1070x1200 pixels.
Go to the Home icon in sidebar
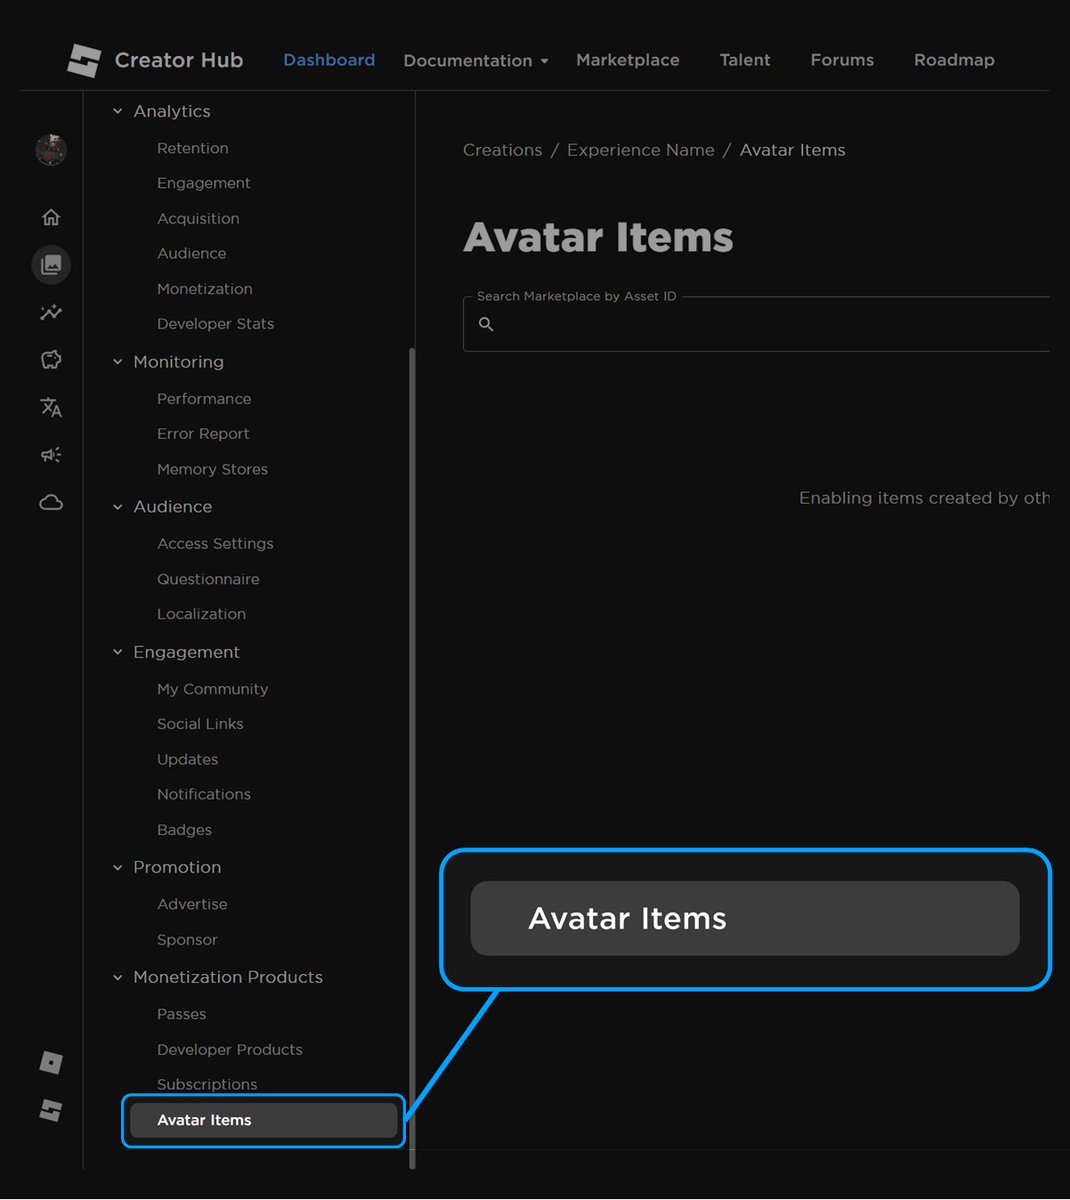[51, 217]
